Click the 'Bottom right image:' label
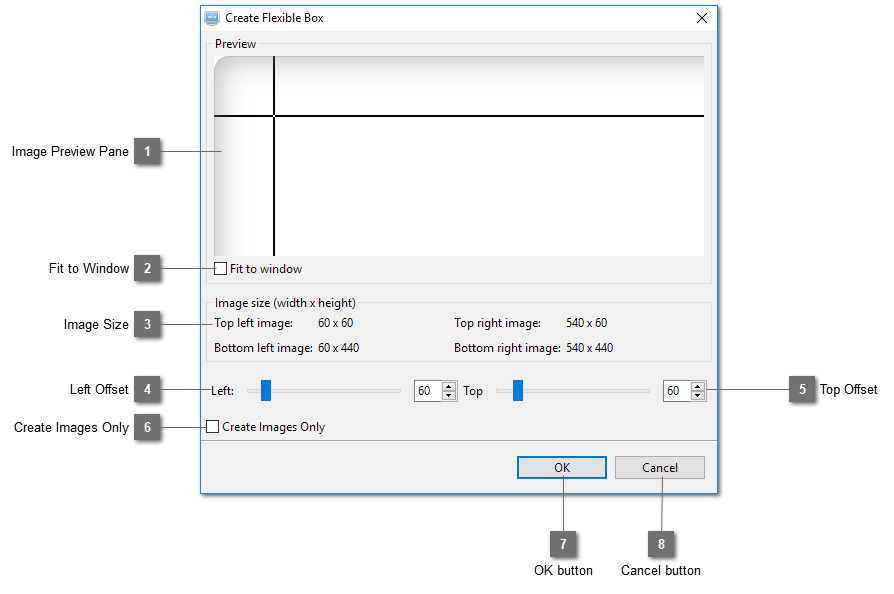The height and width of the screenshot is (594, 894). point(507,348)
